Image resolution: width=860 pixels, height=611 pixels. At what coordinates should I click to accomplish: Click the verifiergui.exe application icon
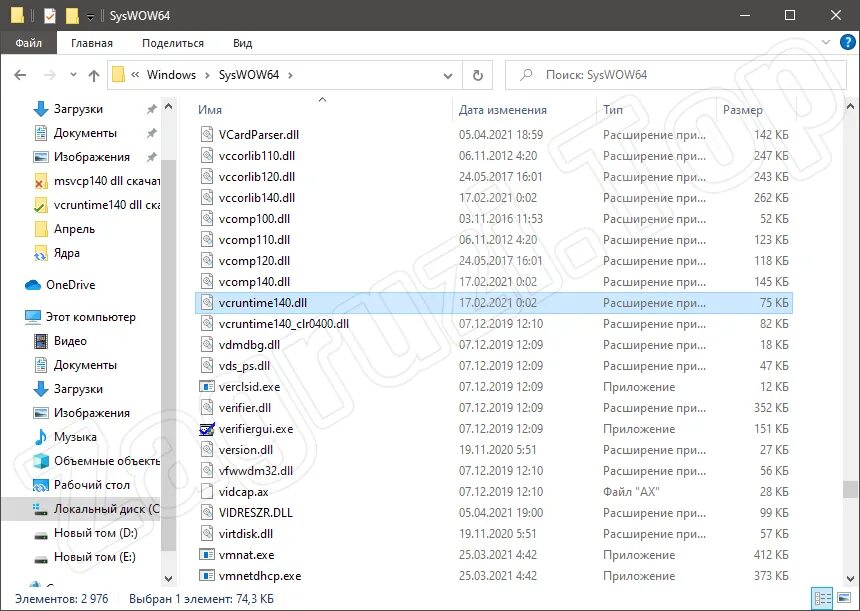[206, 429]
